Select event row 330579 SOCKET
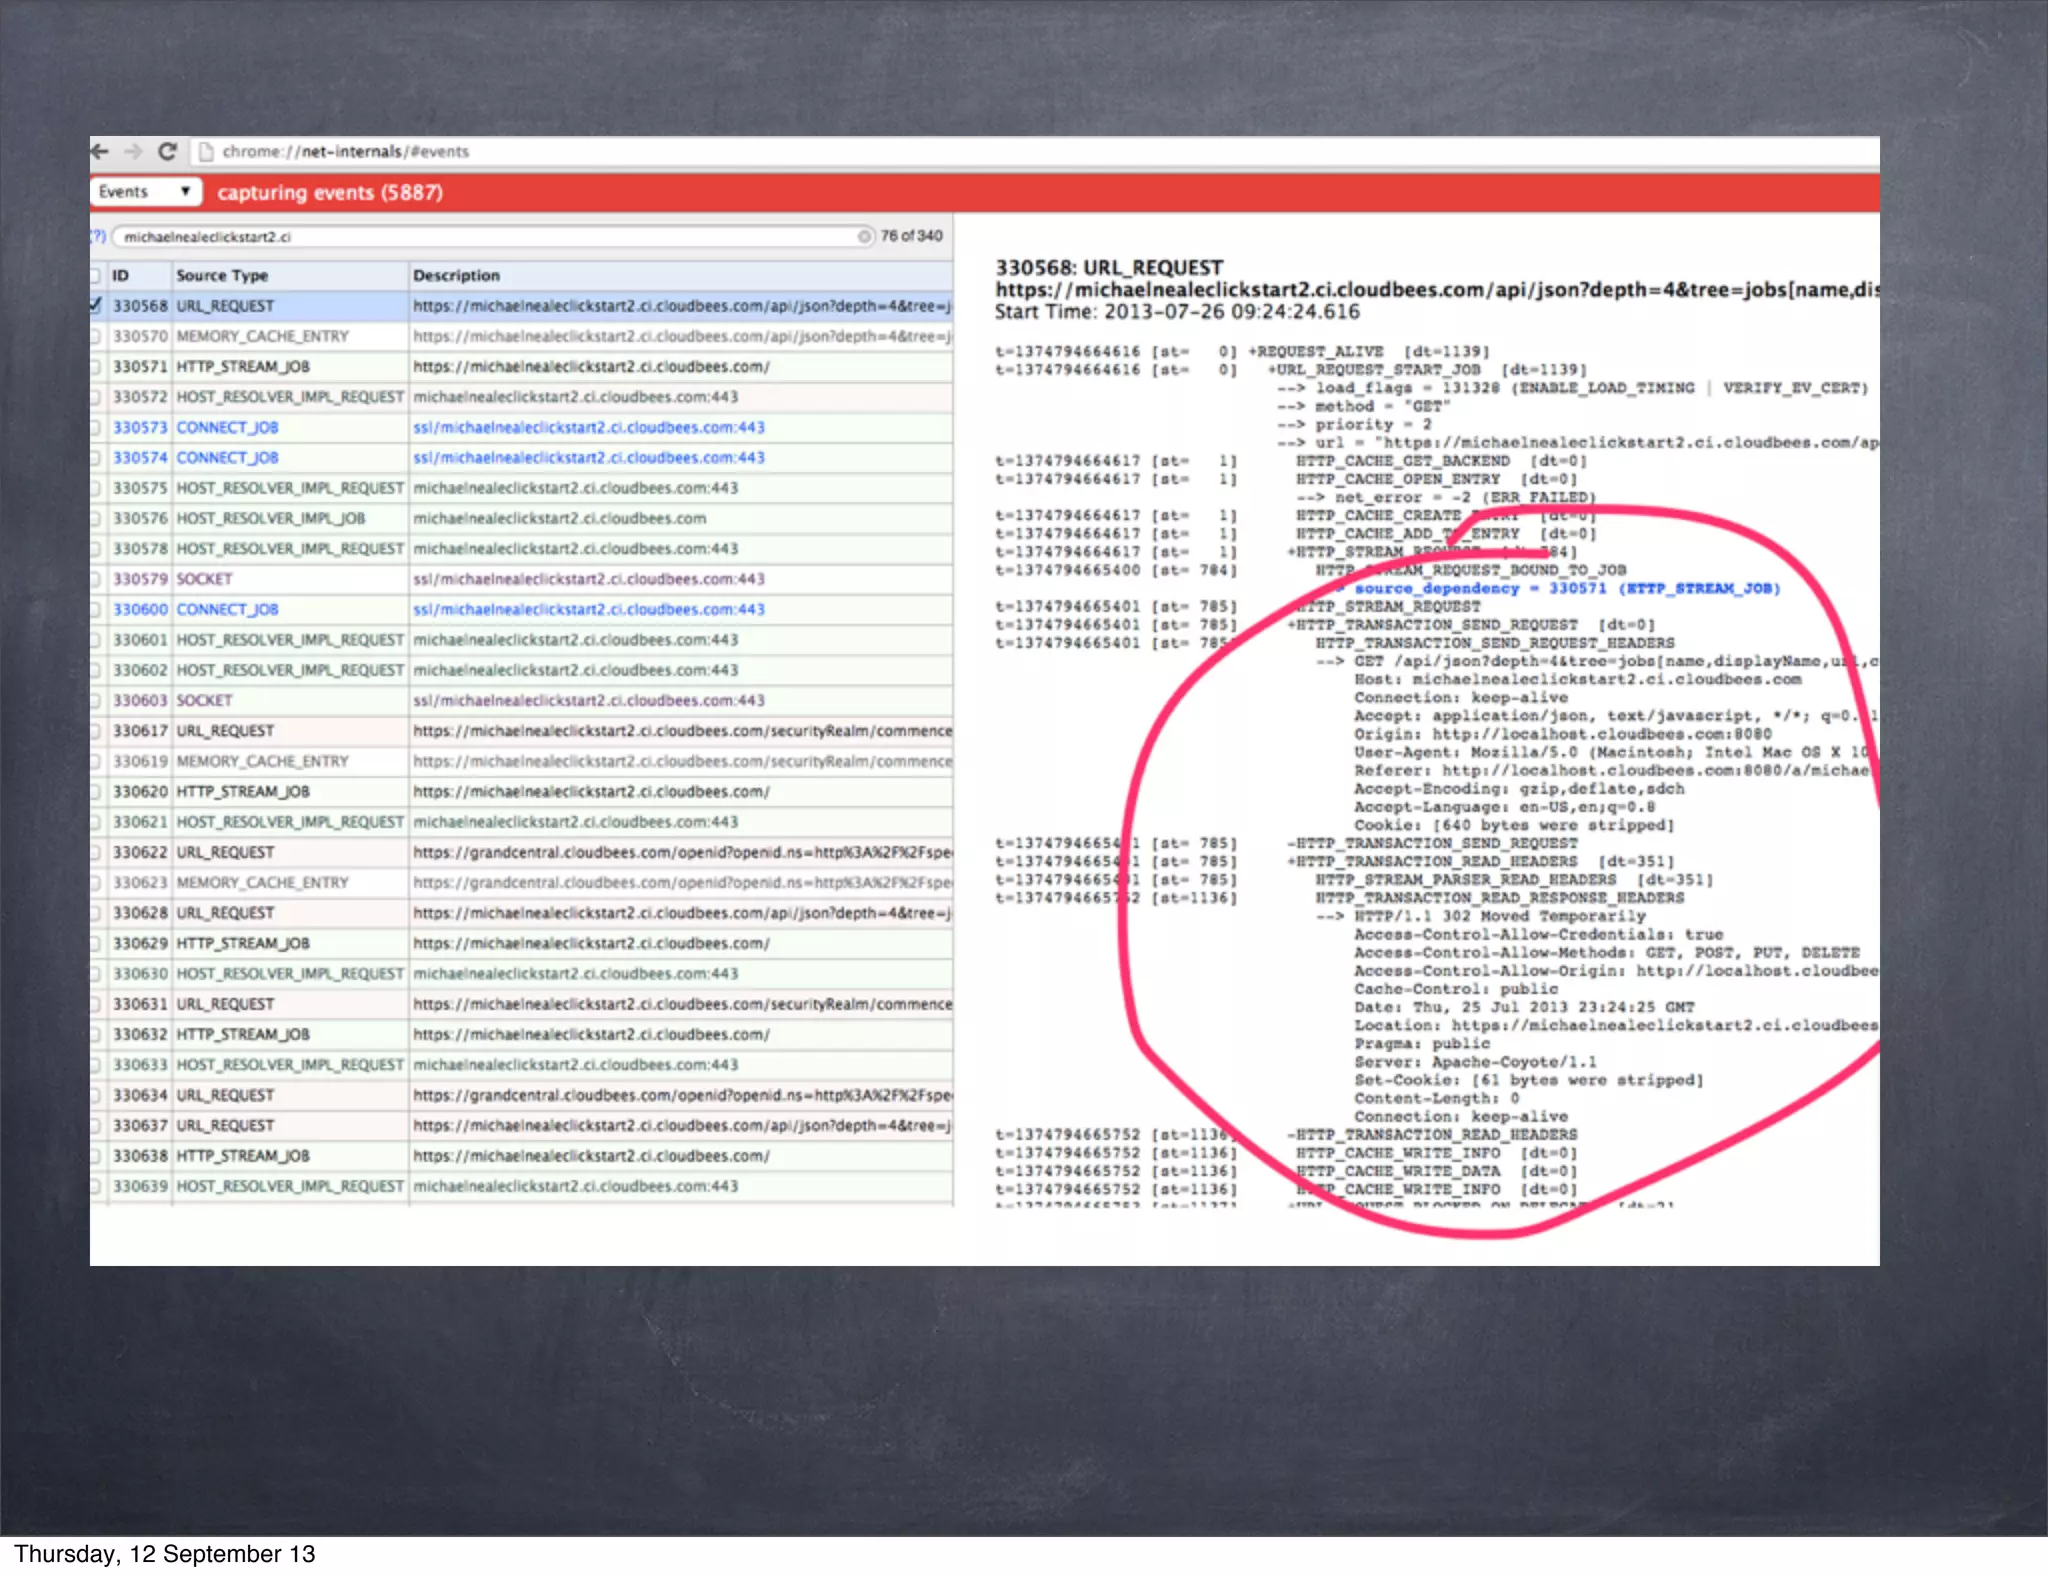The width and height of the screenshot is (2048, 1576). pyautogui.click(x=204, y=579)
